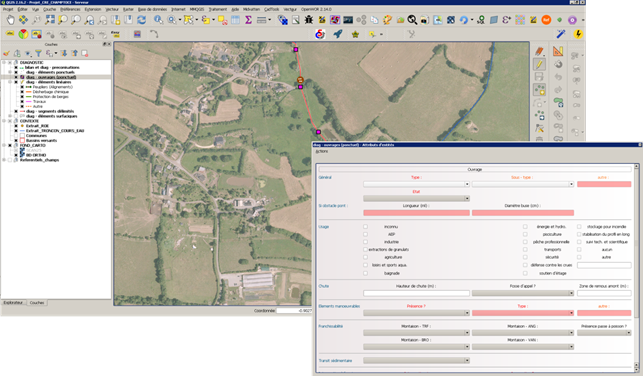Image resolution: width=643 pixels, height=376 pixels.
Task: Collapse the DIAGNOSTIC layer group
Action: (4, 63)
